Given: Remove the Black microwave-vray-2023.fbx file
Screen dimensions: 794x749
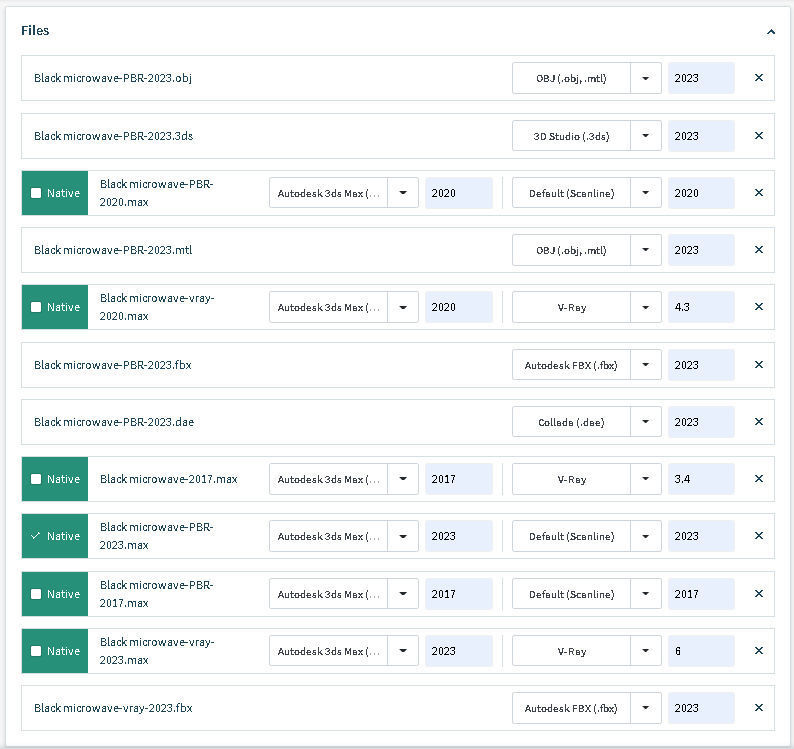Looking at the screenshot, I should pyautogui.click(x=758, y=708).
